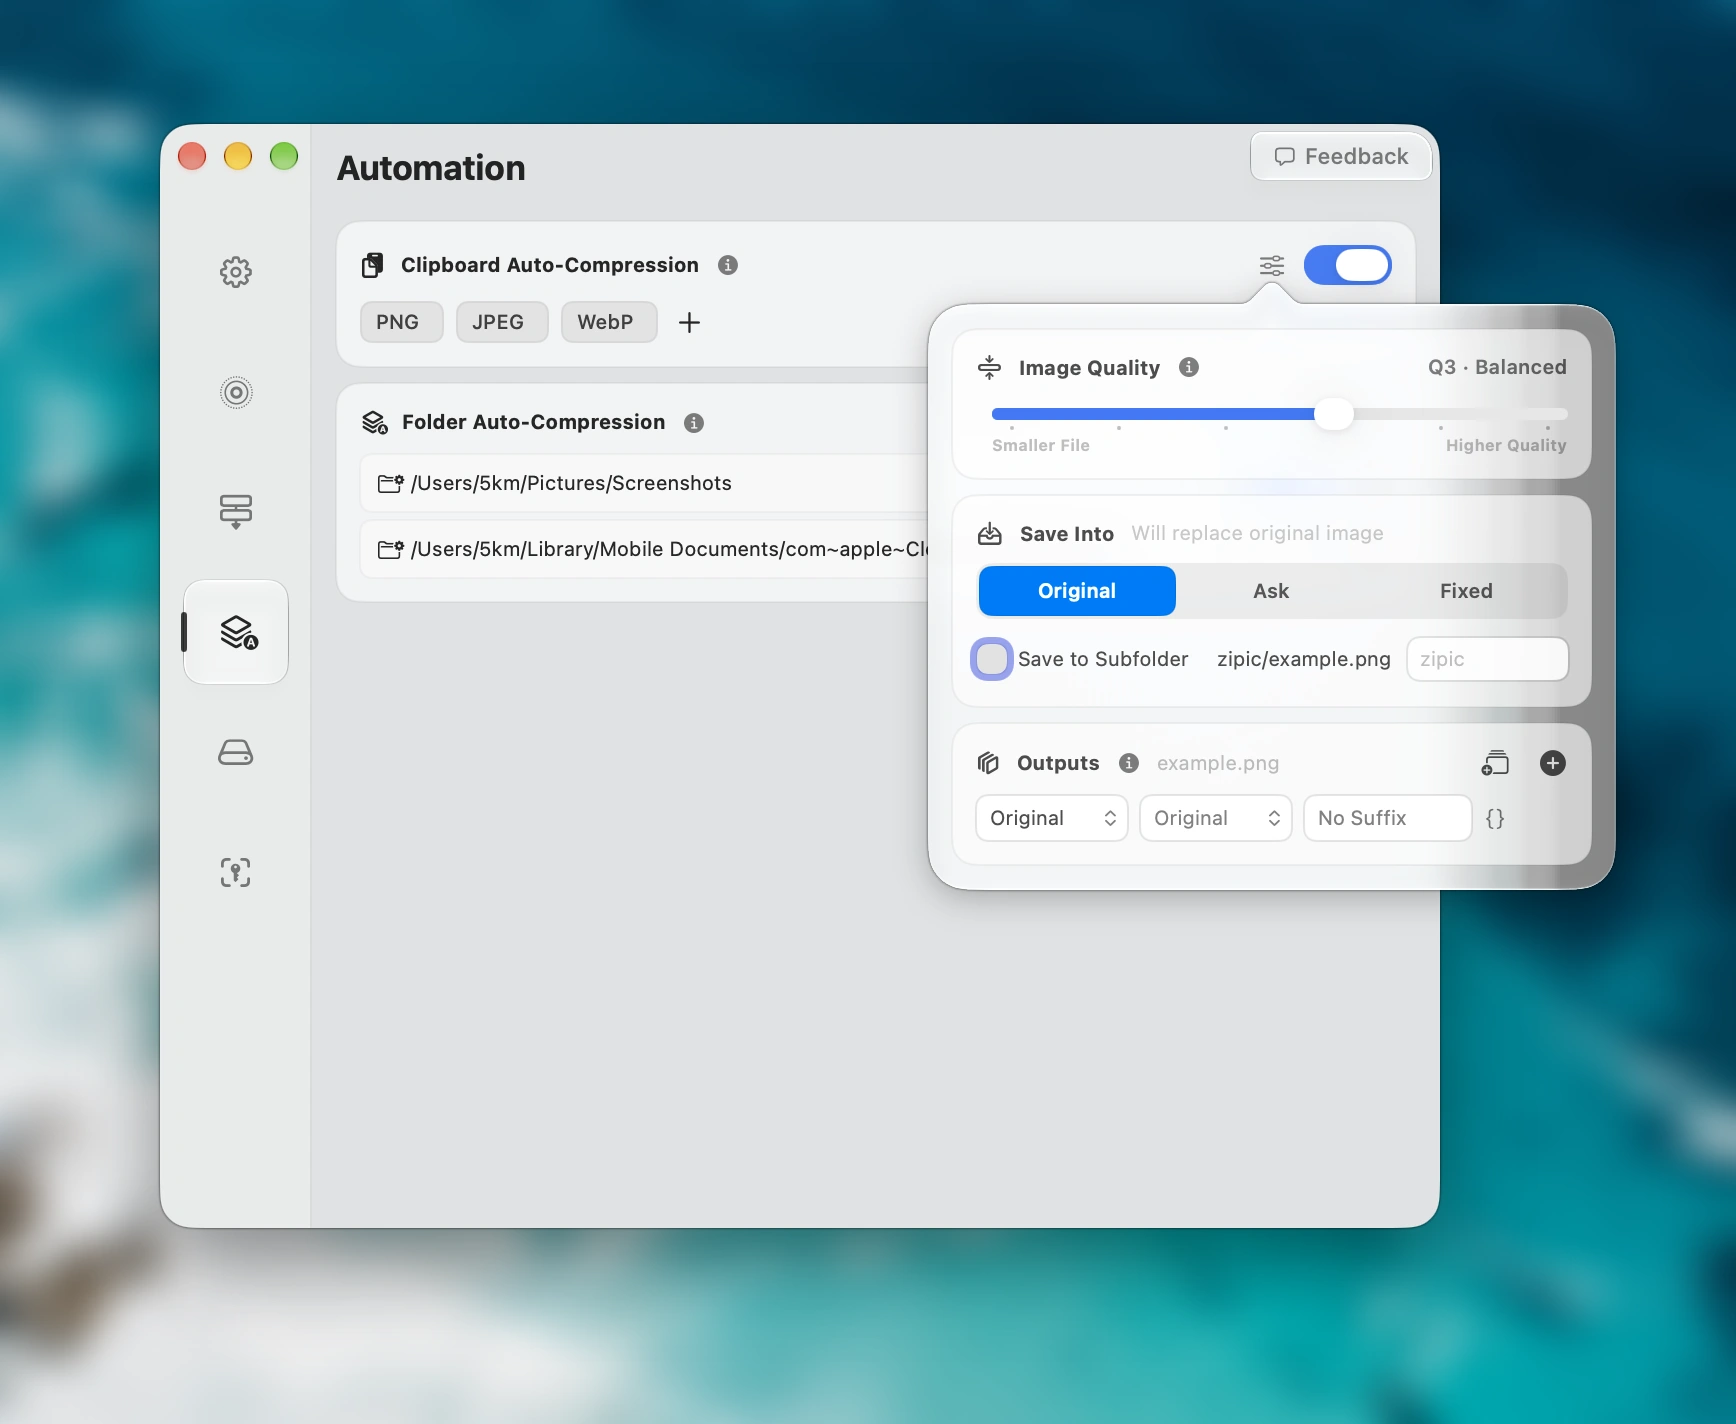Add a new output with plus circle
1736x1424 pixels.
[x=1553, y=763]
